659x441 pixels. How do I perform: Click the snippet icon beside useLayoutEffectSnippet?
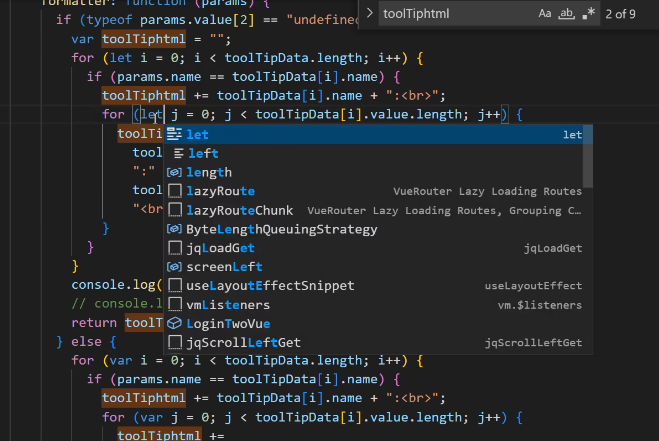coord(175,285)
